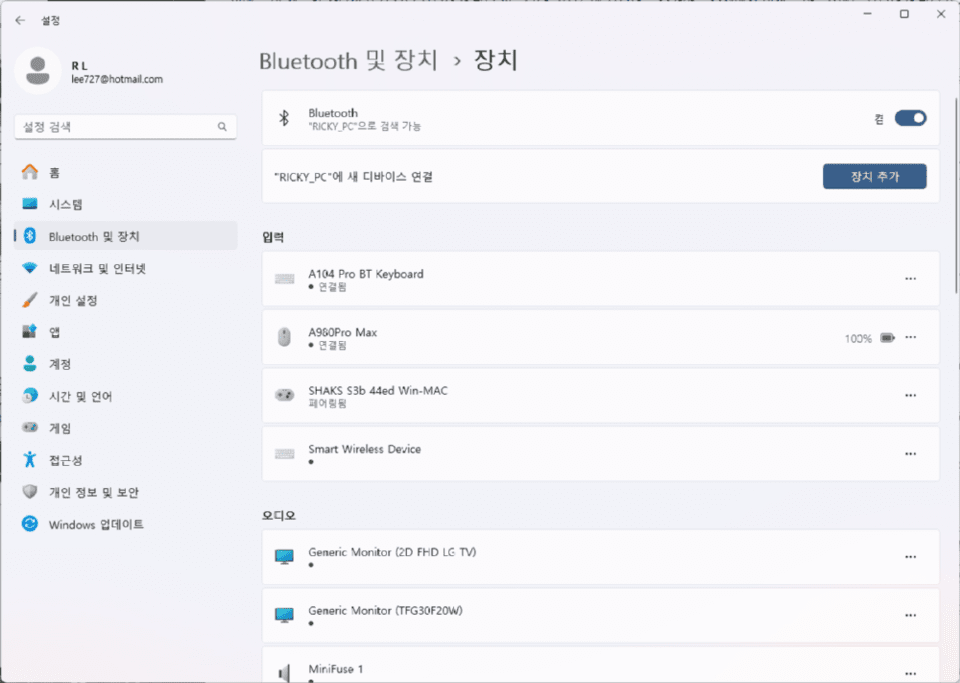Click the 설정 검색 search field
This screenshot has height=683, width=960.
(126, 127)
